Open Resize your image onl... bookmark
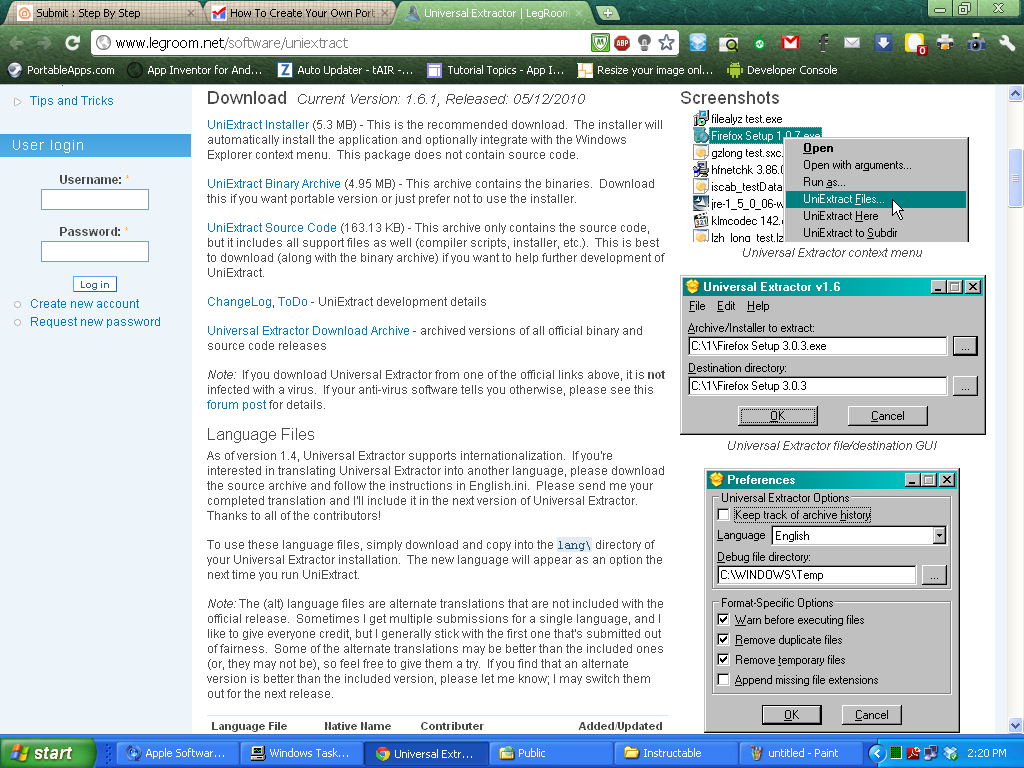Screen dimensions: 1024x768 (x=645, y=70)
